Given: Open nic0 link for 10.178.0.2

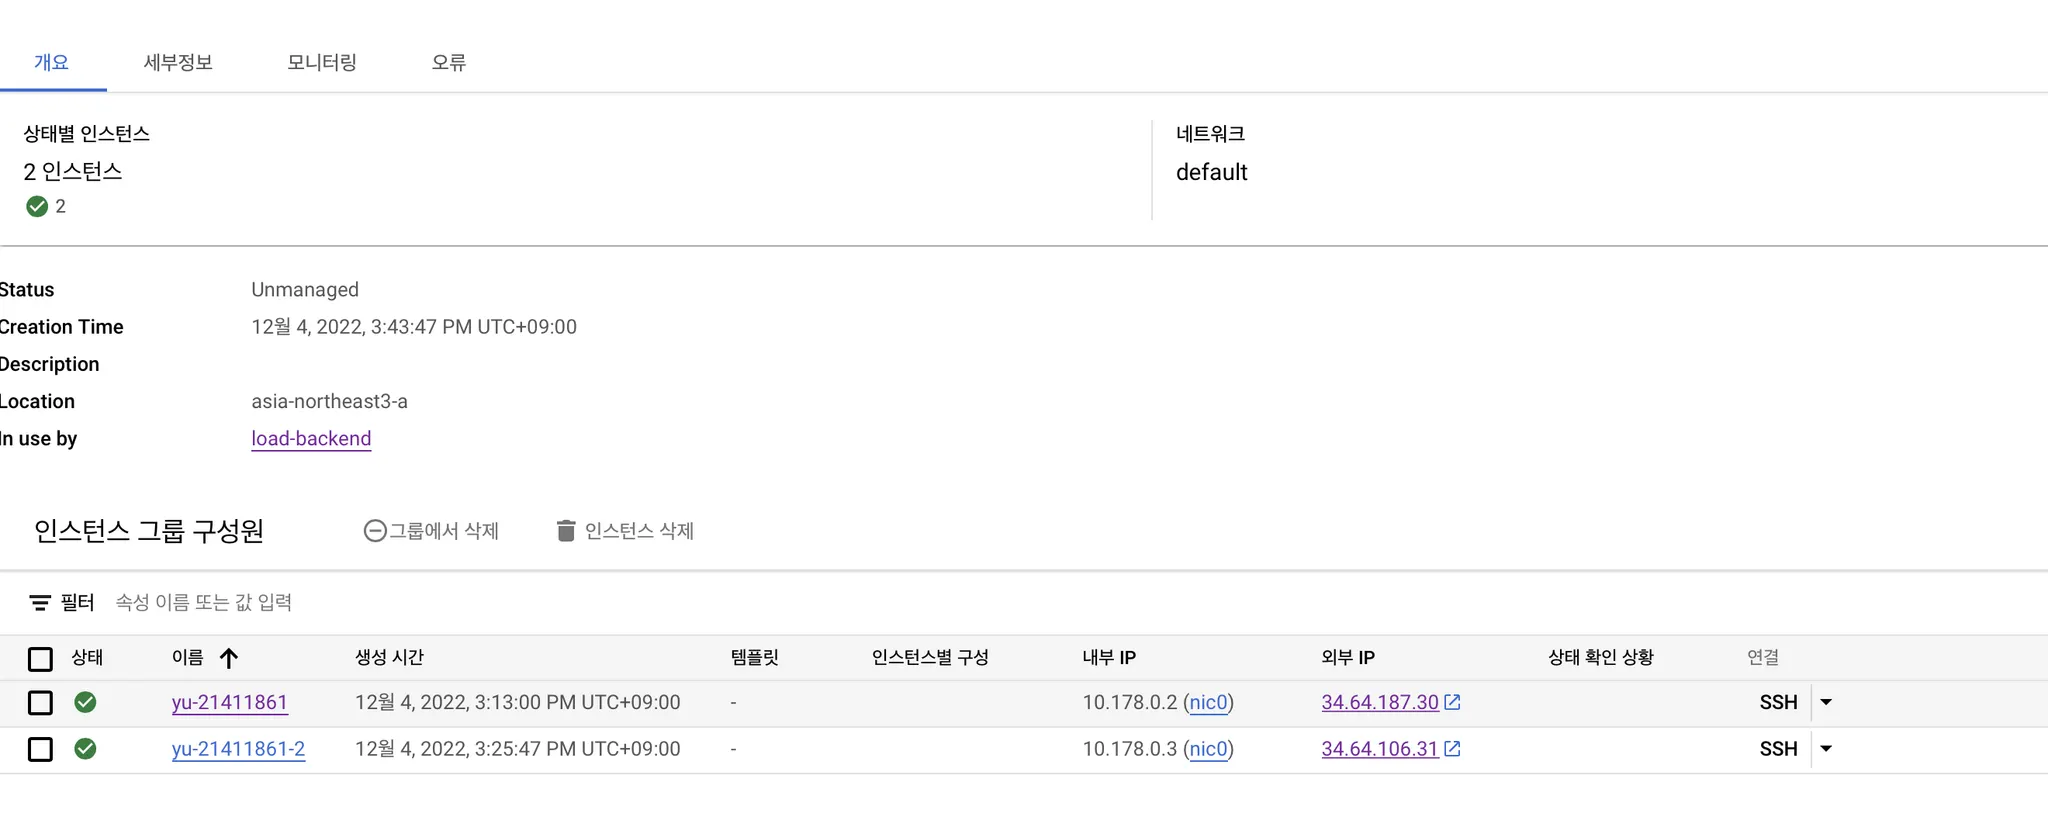Looking at the screenshot, I should 1208,702.
